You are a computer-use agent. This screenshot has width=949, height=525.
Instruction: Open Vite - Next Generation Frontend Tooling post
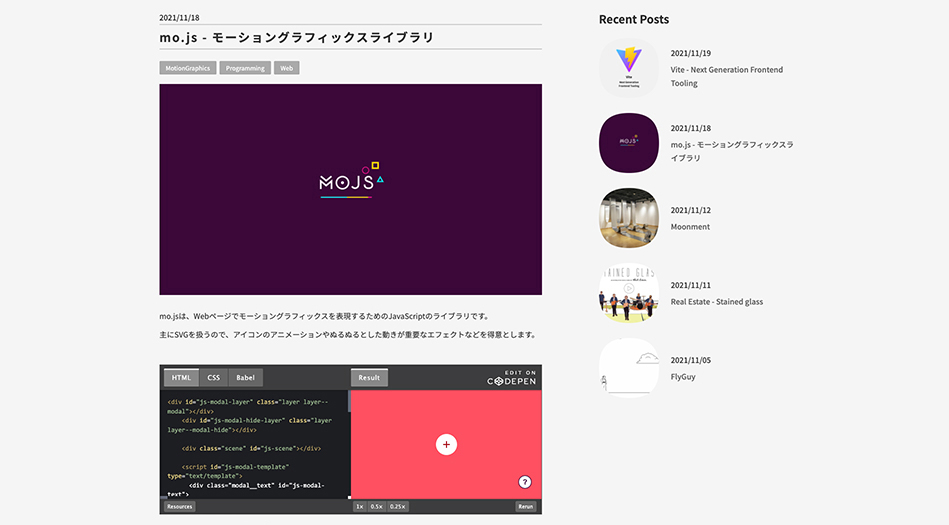(x=726, y=76)
